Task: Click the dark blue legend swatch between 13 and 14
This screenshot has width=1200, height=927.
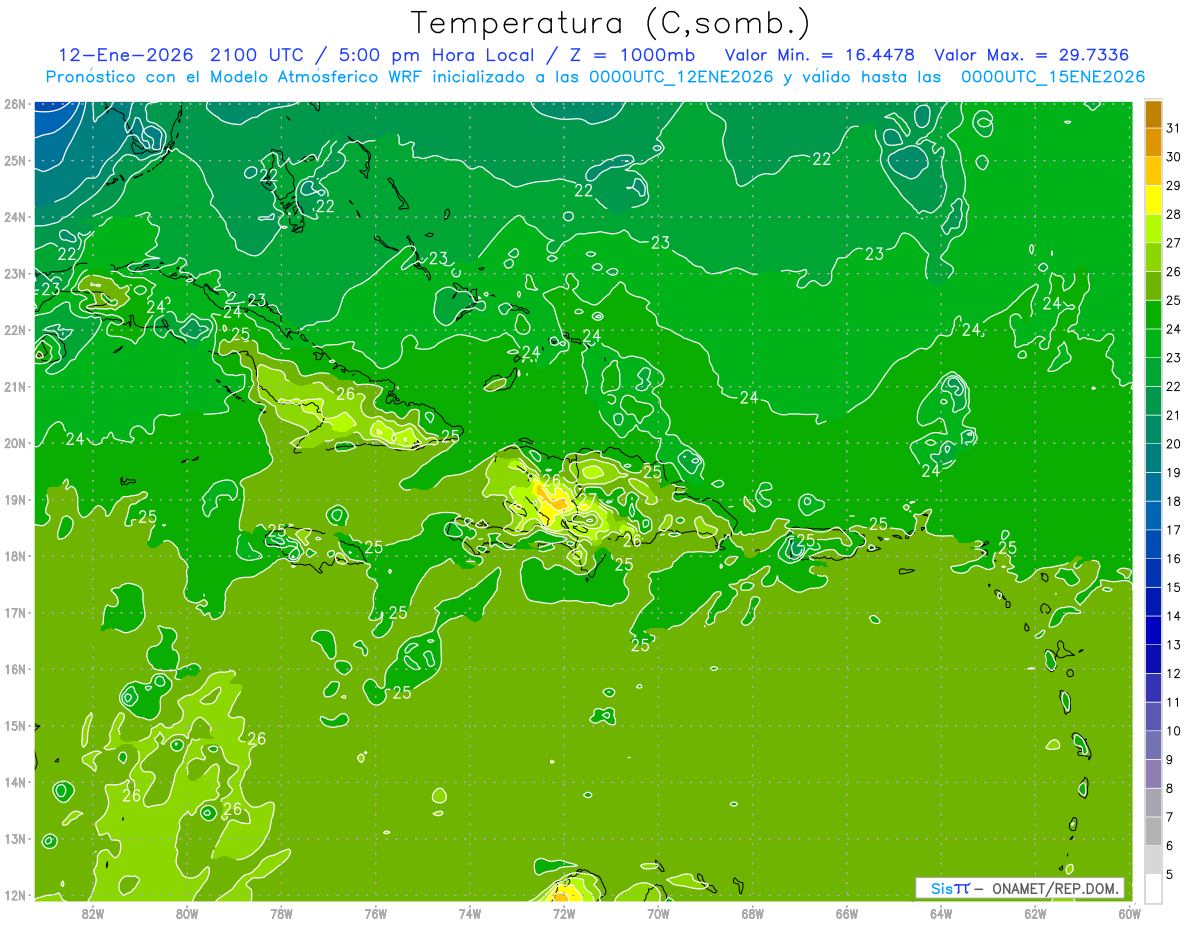Action: click(1153, 630)
